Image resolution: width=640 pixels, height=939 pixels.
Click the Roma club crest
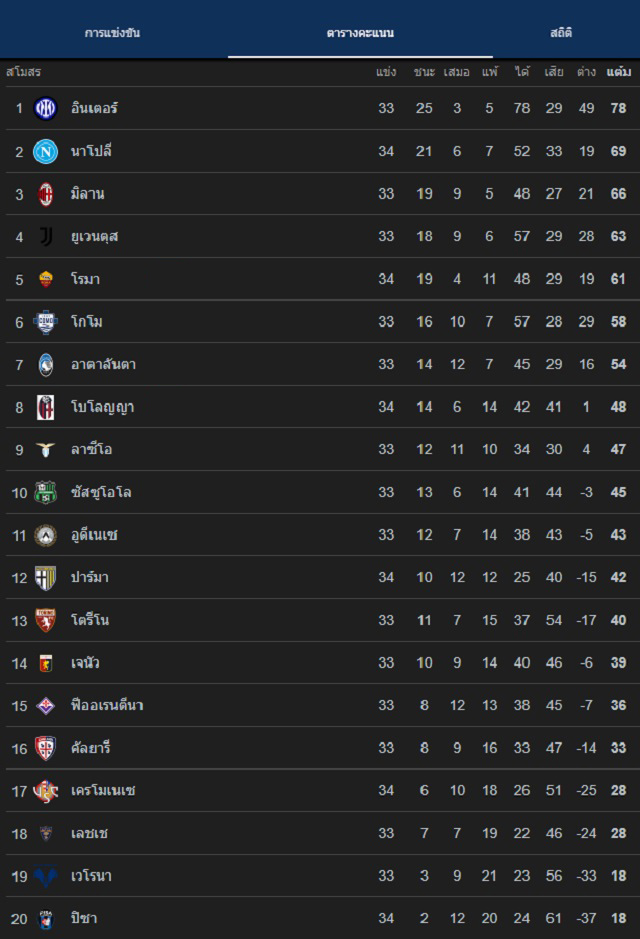(46, 279)
